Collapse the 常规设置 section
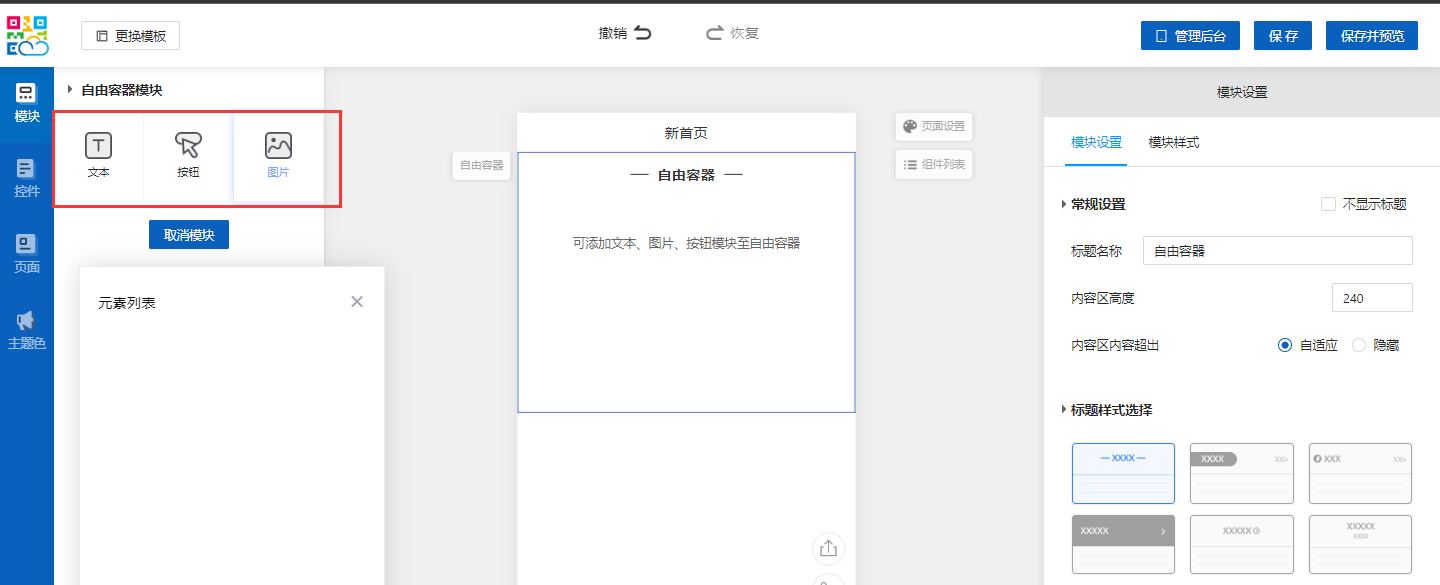Screen dimensions: 1440x585 point(1063,204)
